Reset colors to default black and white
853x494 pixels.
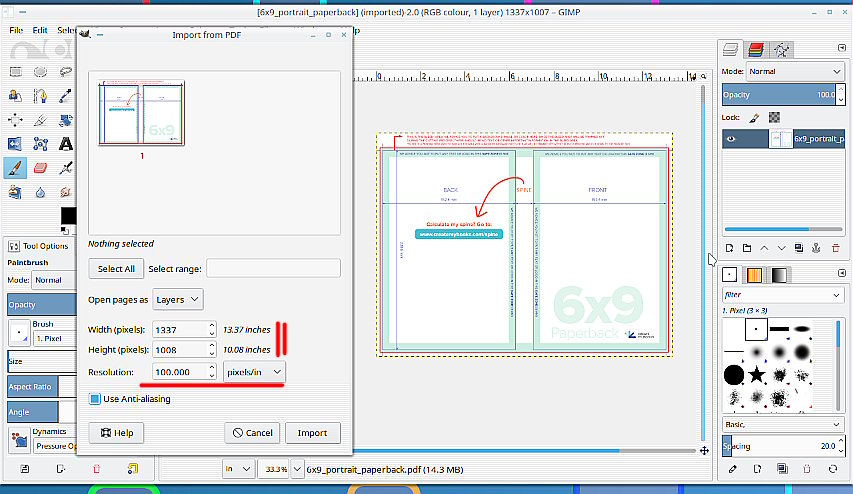click(x=65, y=231)
